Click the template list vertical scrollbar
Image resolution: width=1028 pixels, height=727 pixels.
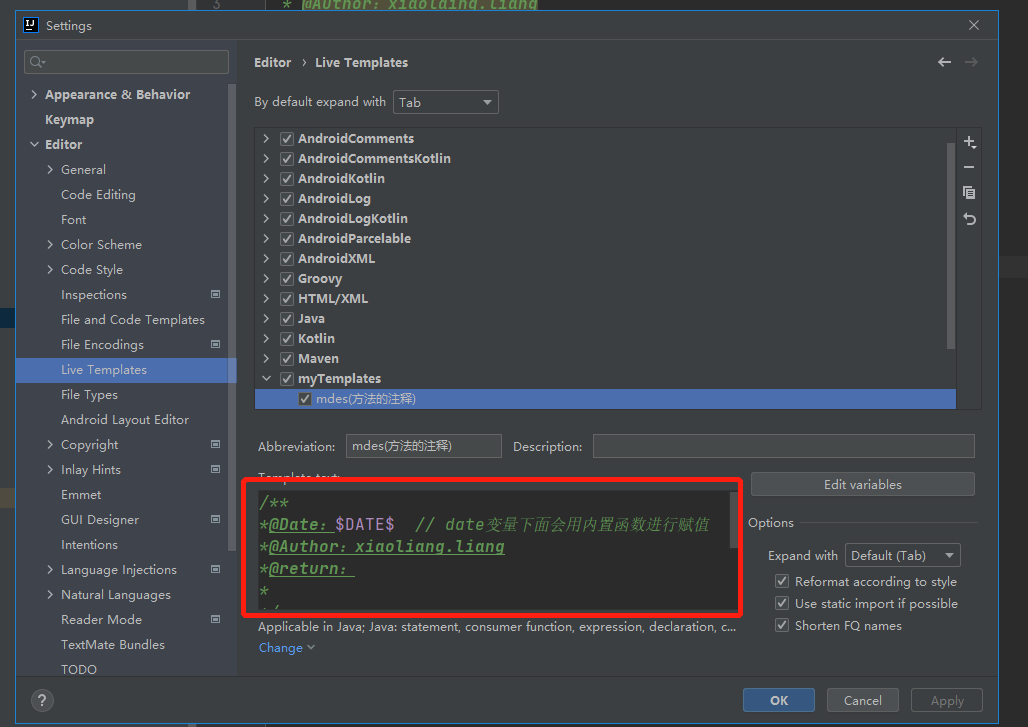click(951, 246)
